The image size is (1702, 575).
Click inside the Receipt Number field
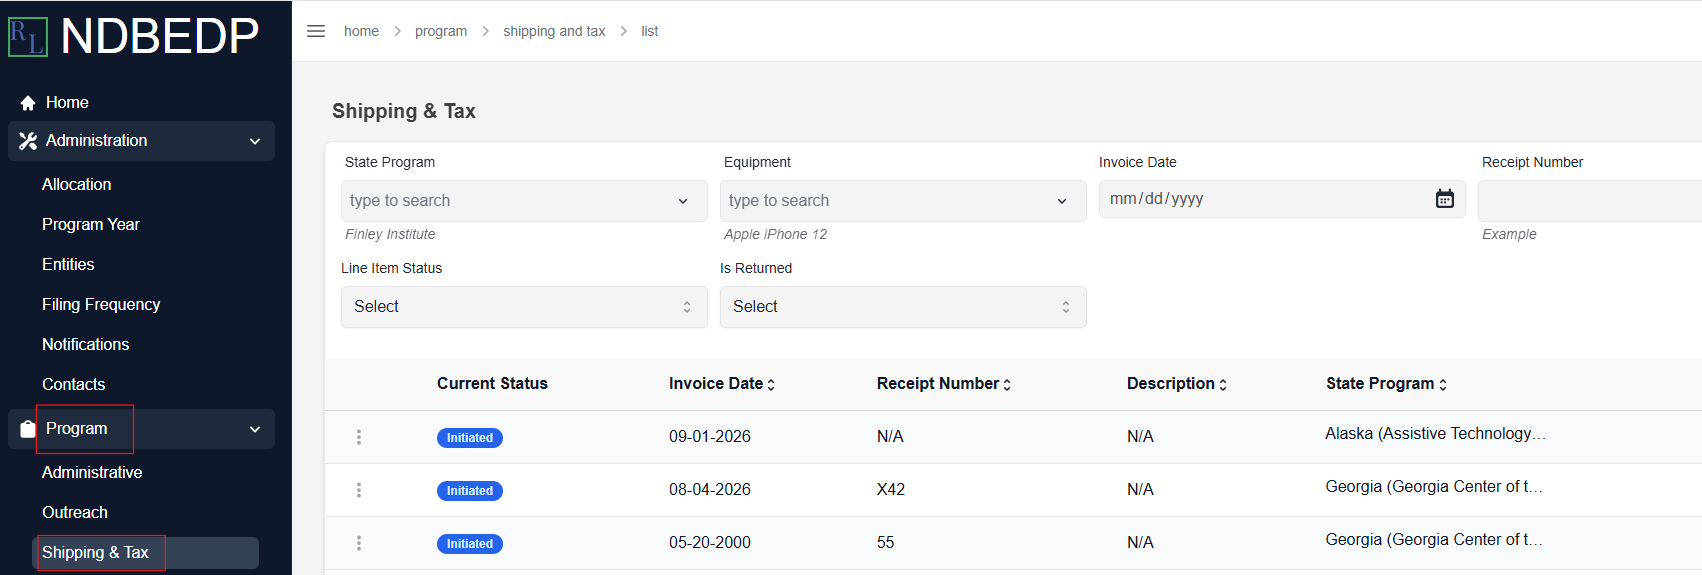coord(1590,201)
